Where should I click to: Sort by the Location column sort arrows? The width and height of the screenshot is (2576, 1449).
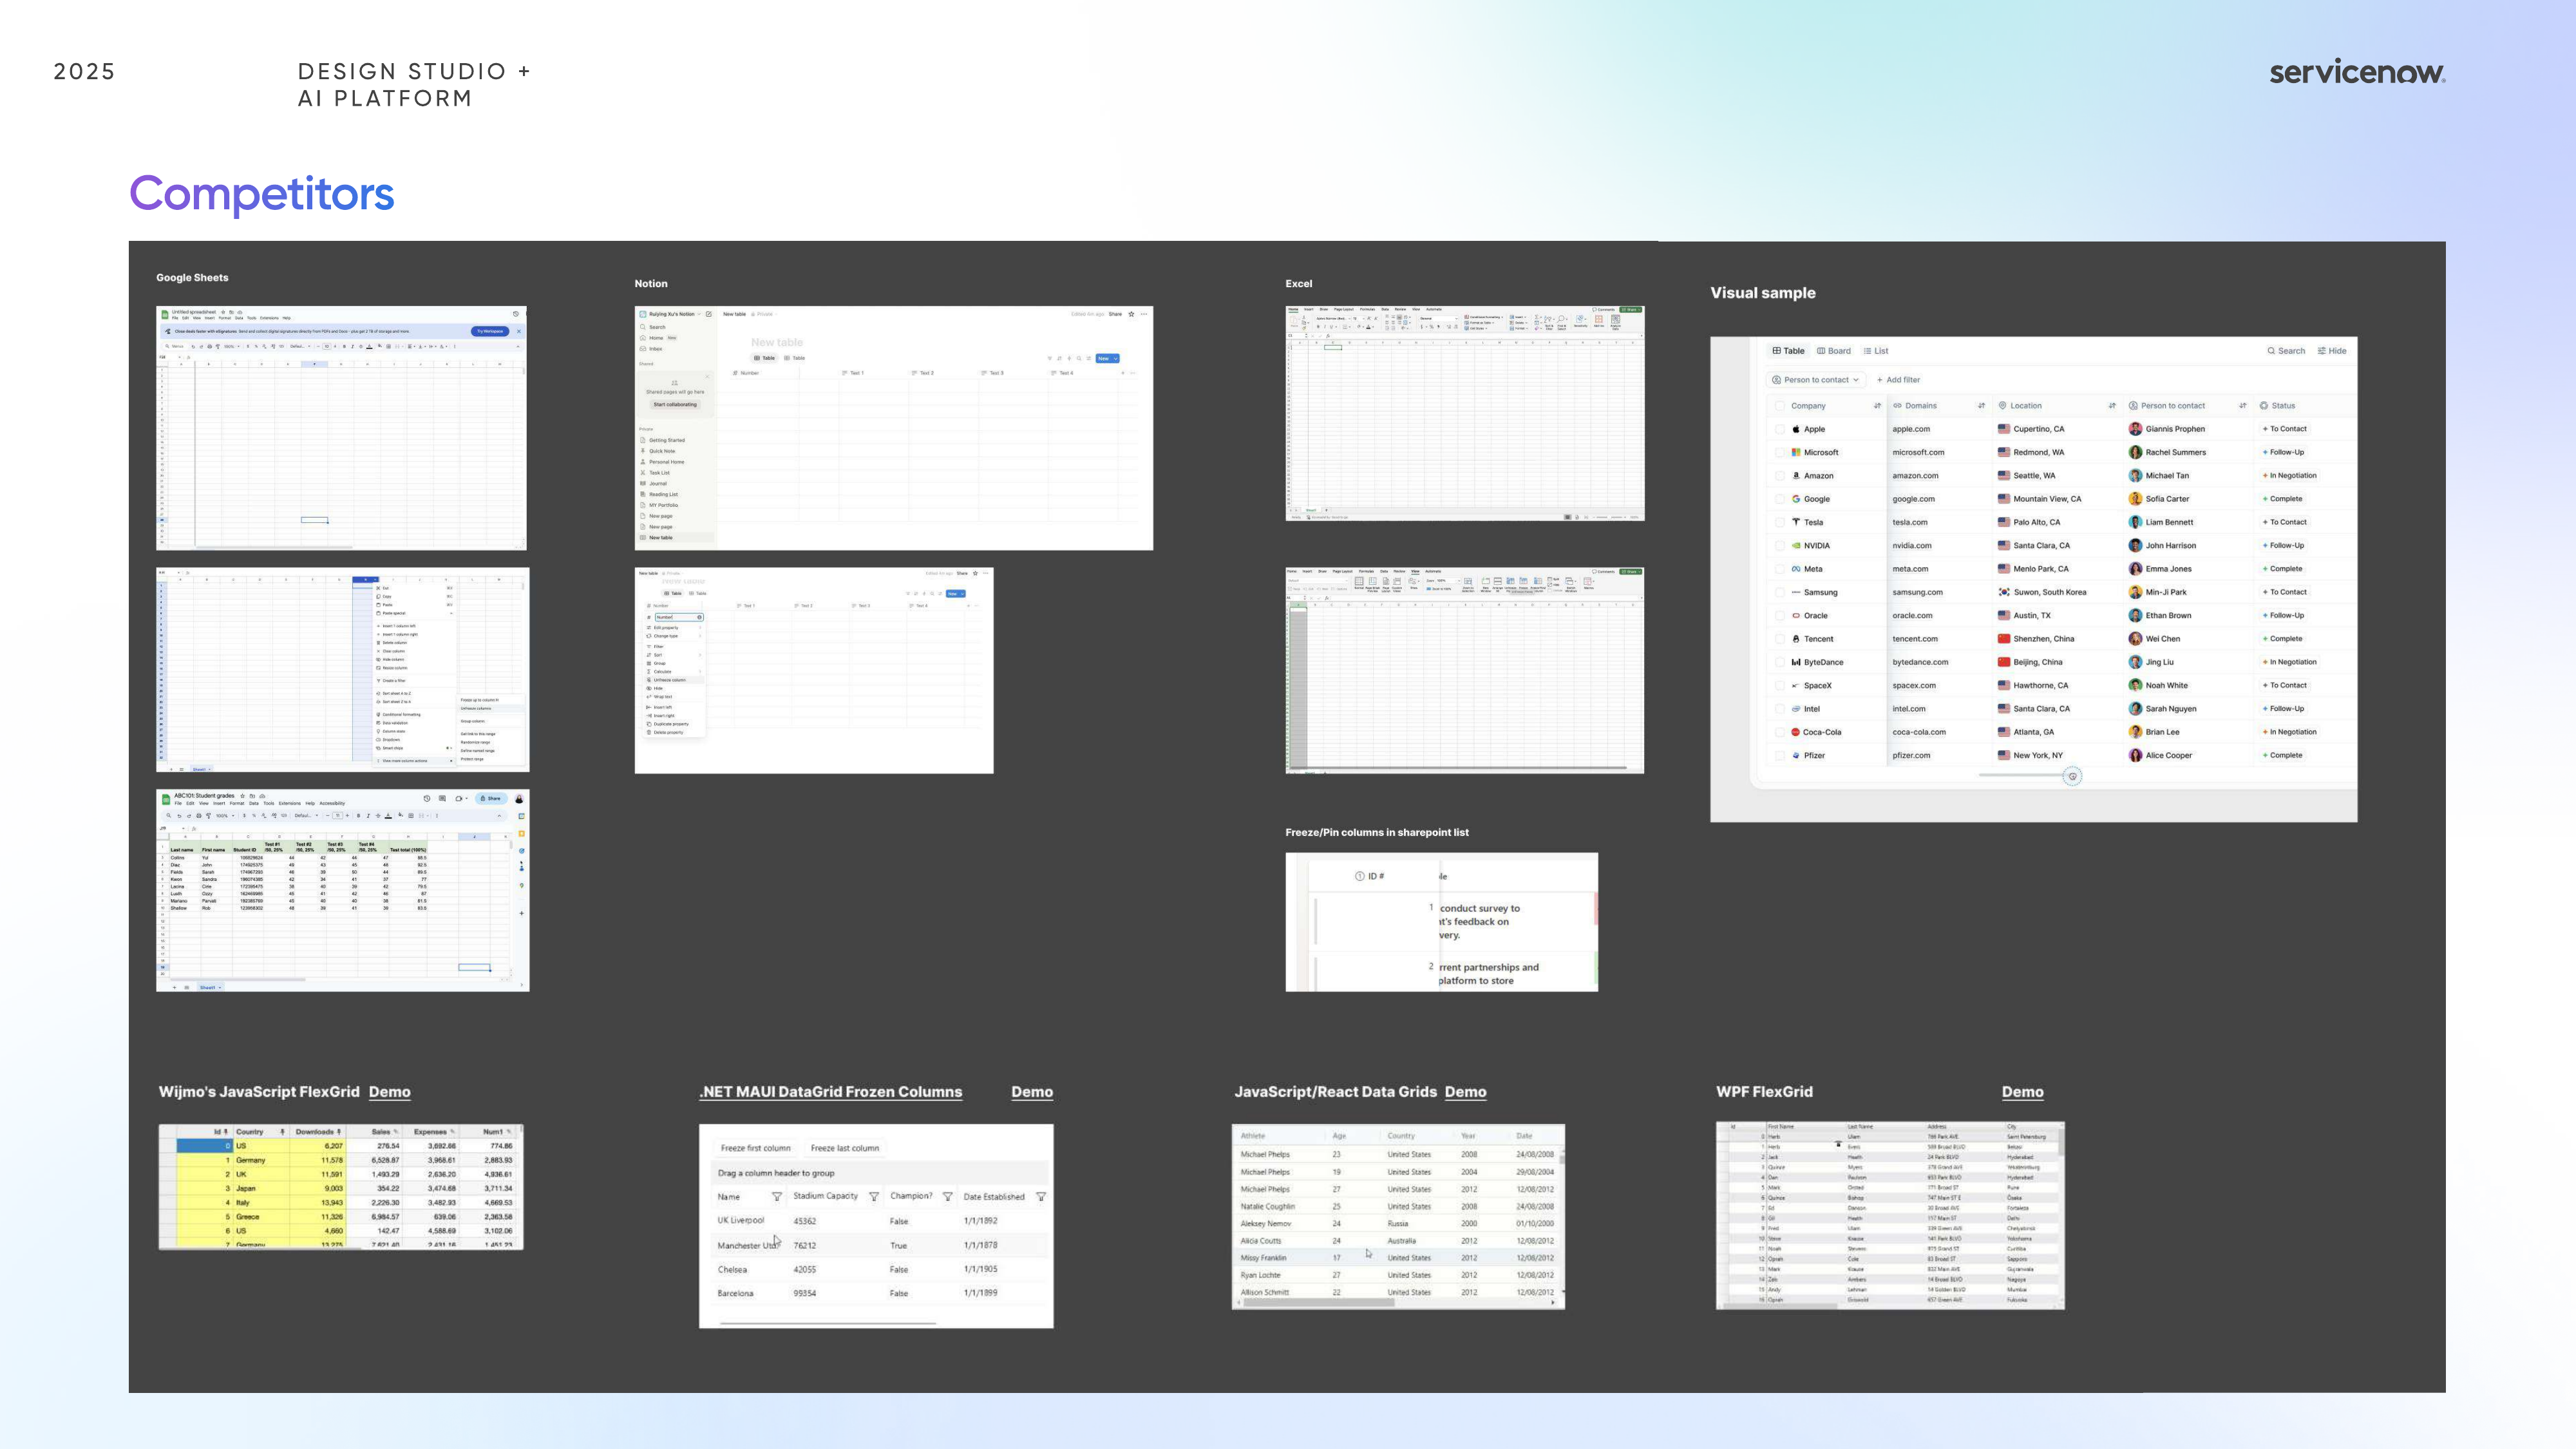[x=2112, y=406]
